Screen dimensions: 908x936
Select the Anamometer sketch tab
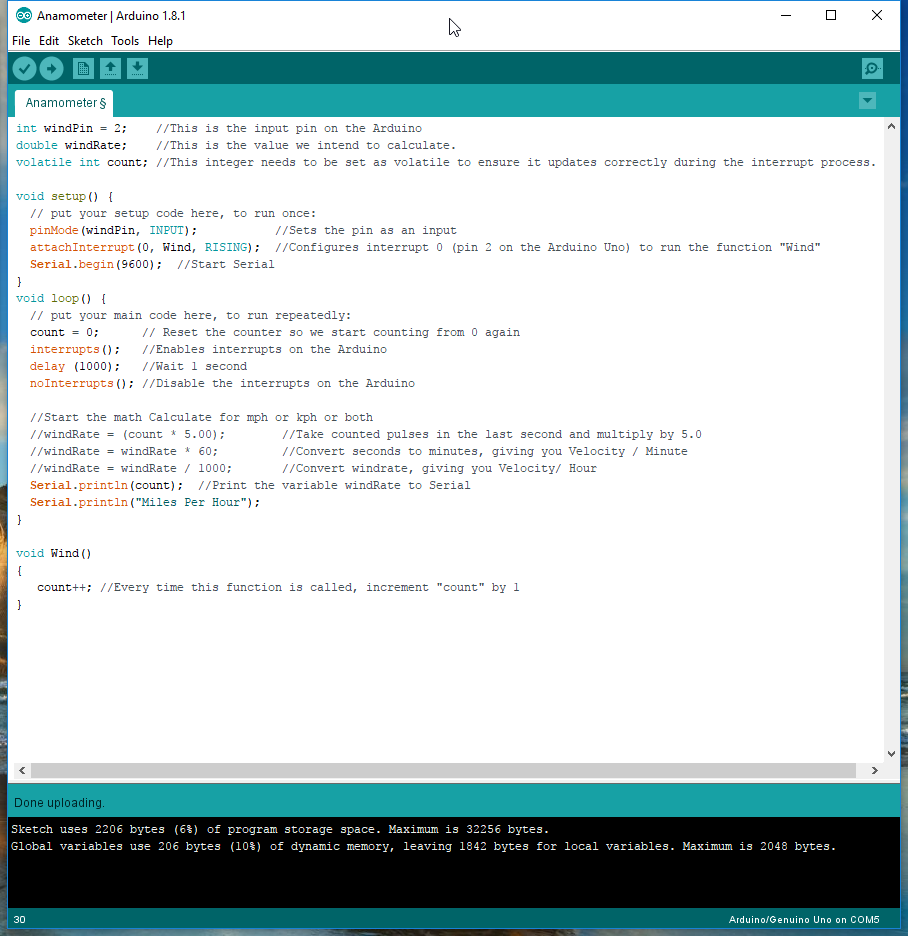click(x=64, y=103)
